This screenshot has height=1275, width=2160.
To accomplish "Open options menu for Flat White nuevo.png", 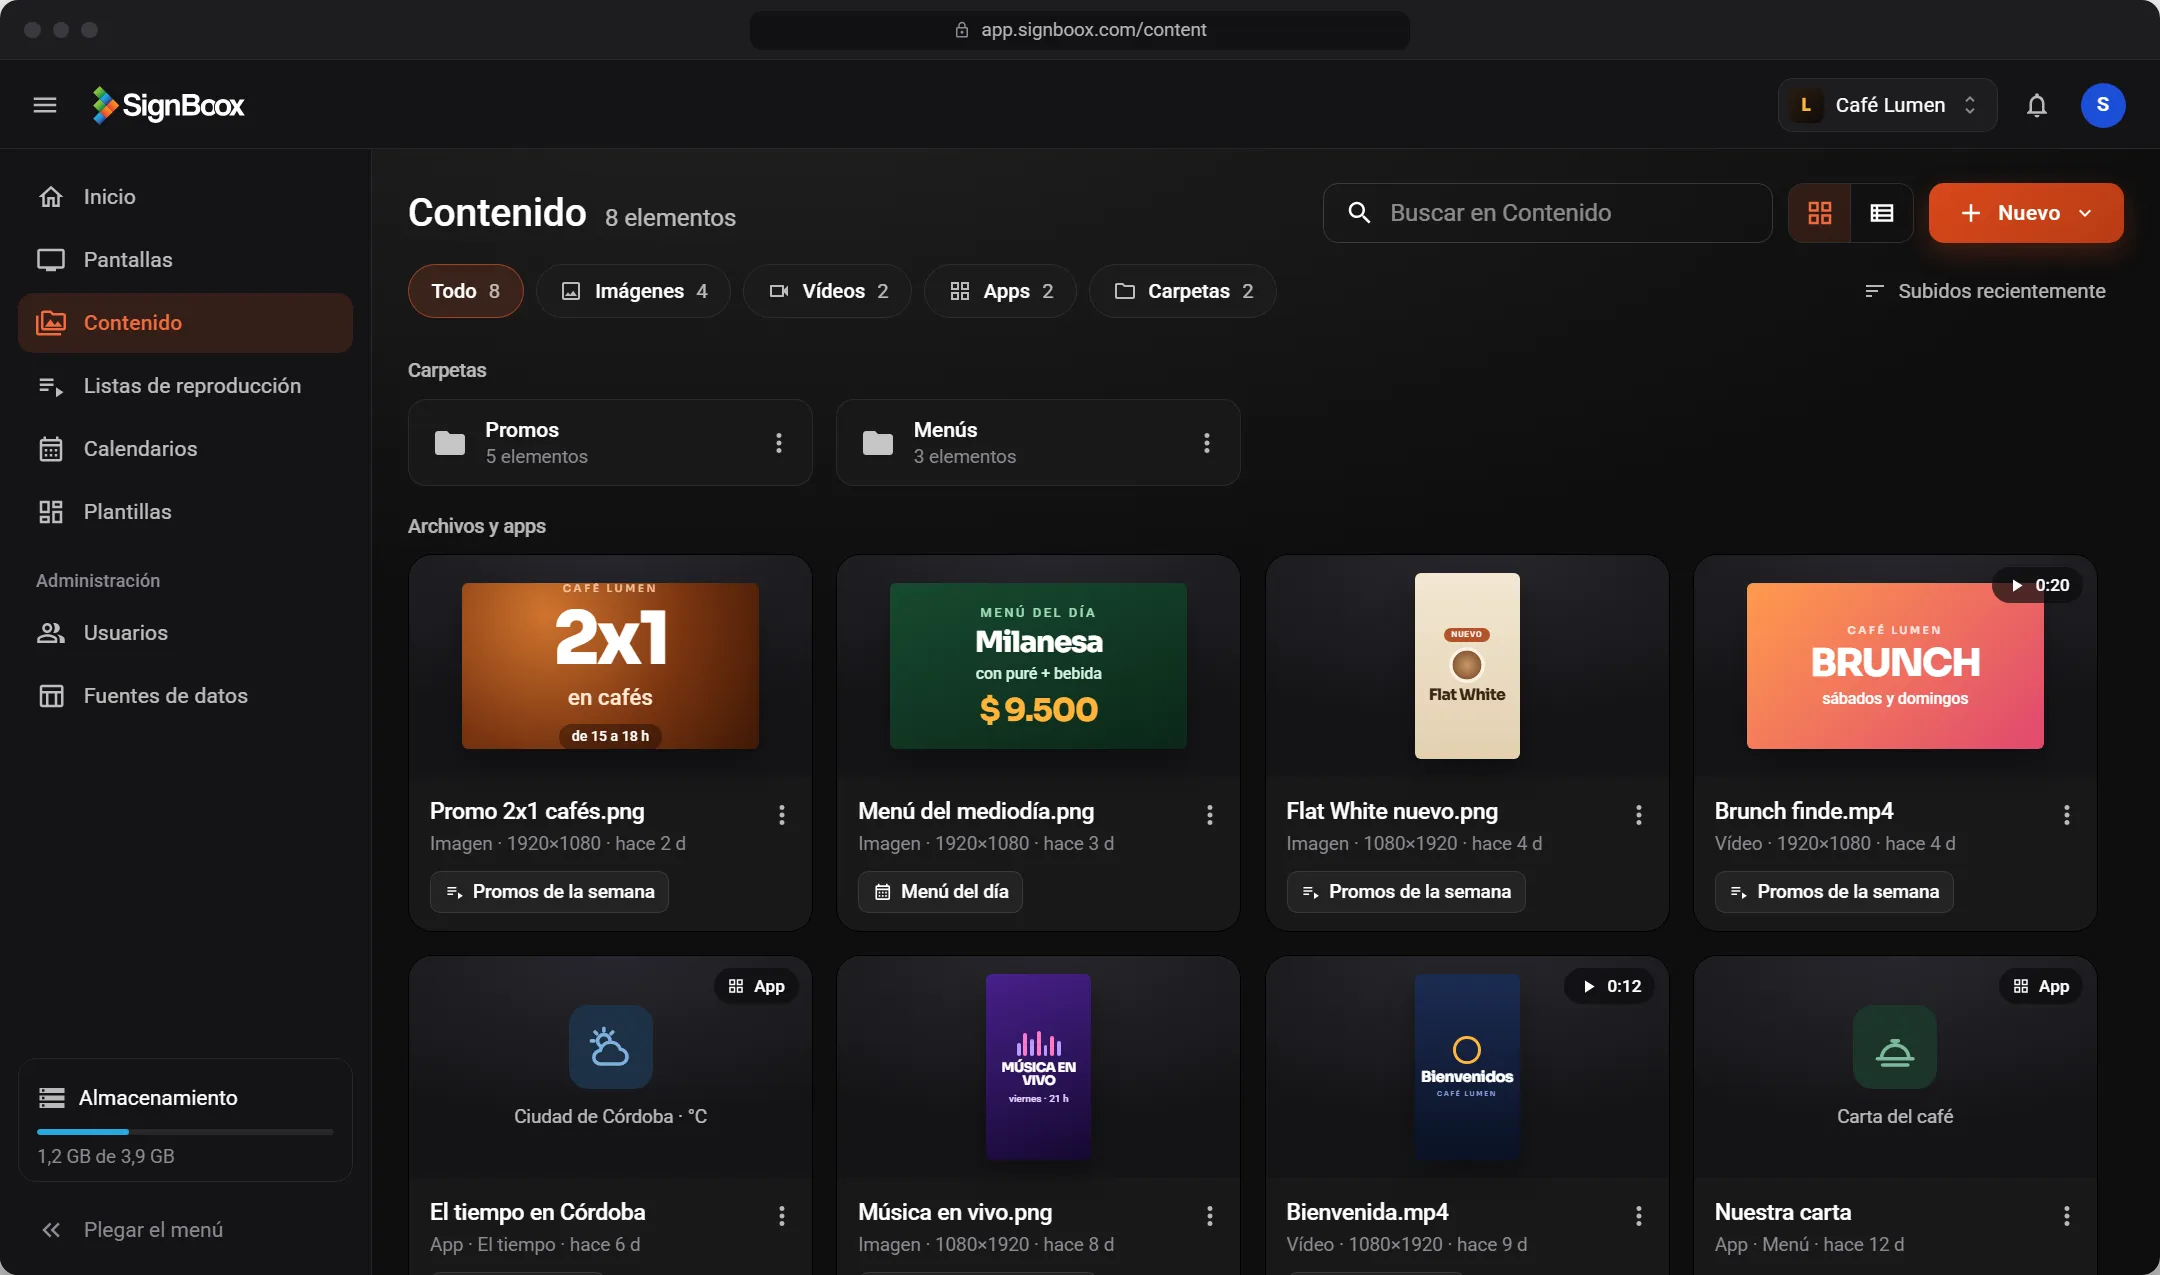I will pos(1639,815).
